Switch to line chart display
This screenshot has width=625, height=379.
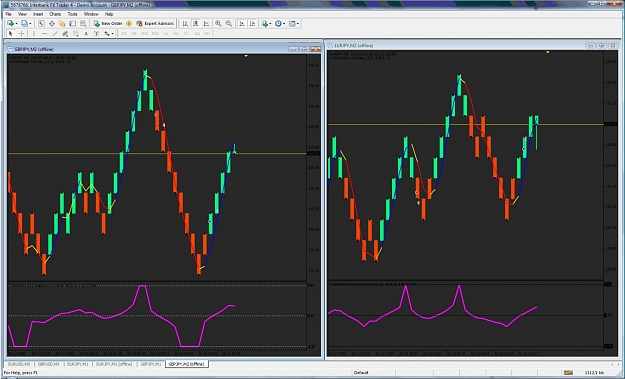pos(206,24)
